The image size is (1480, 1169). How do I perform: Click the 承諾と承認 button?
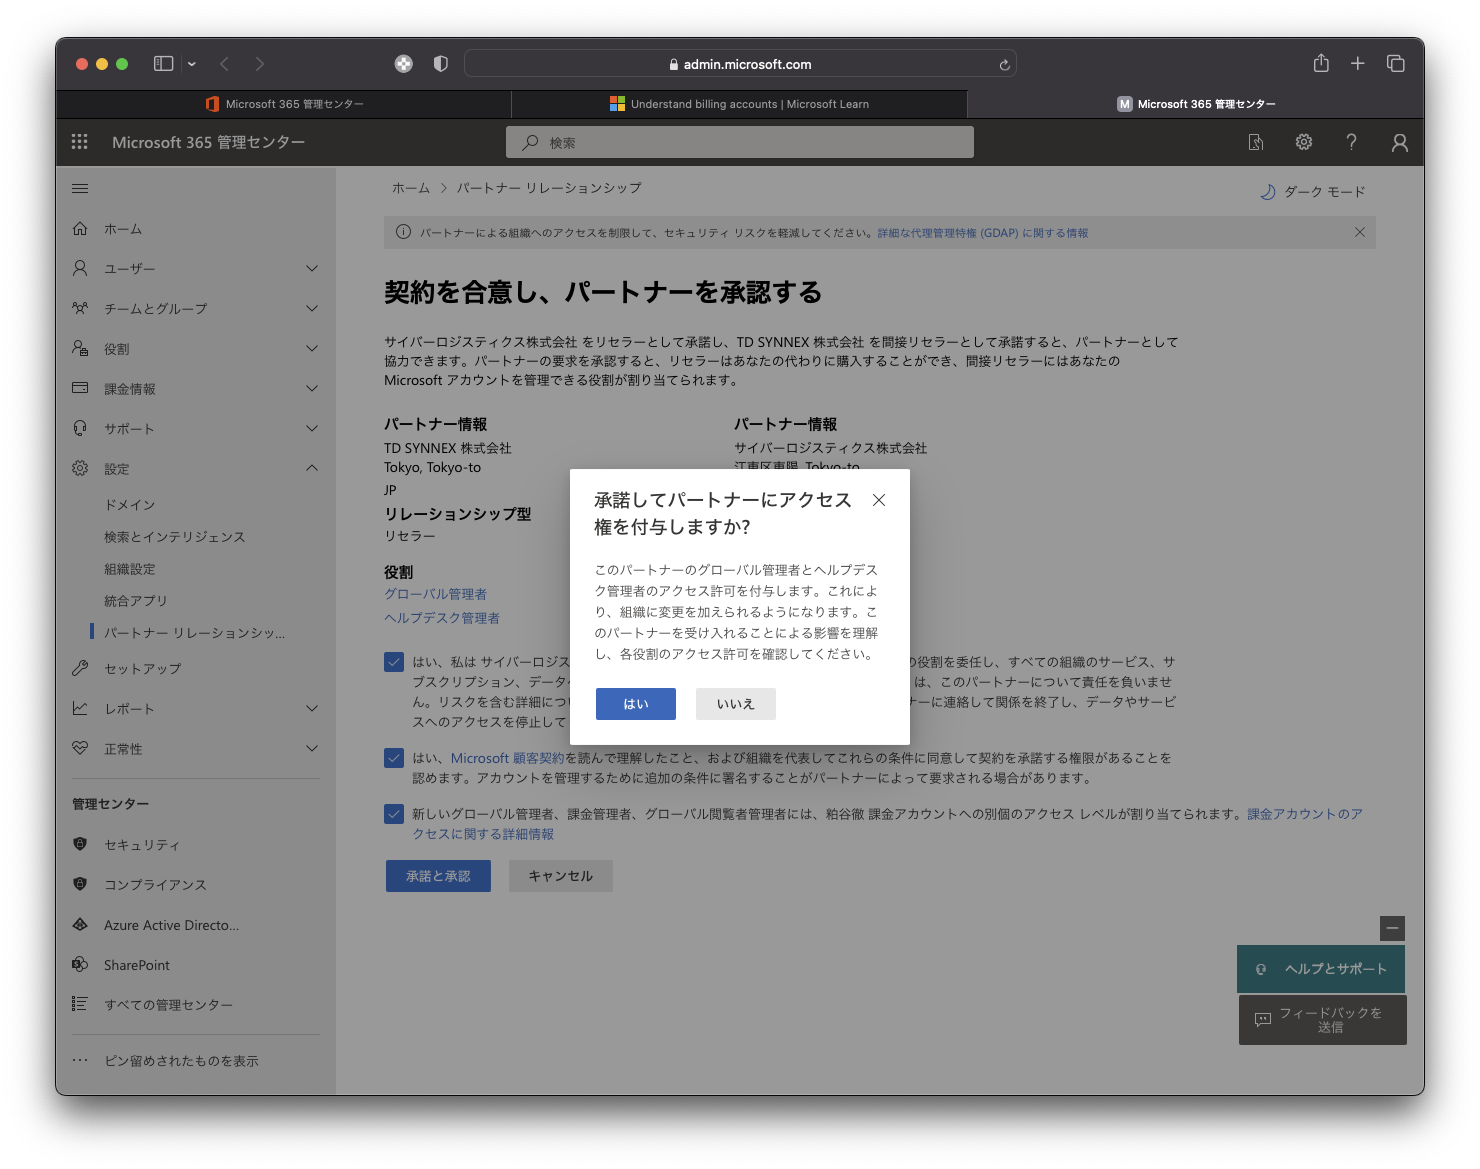coord(438,876)
